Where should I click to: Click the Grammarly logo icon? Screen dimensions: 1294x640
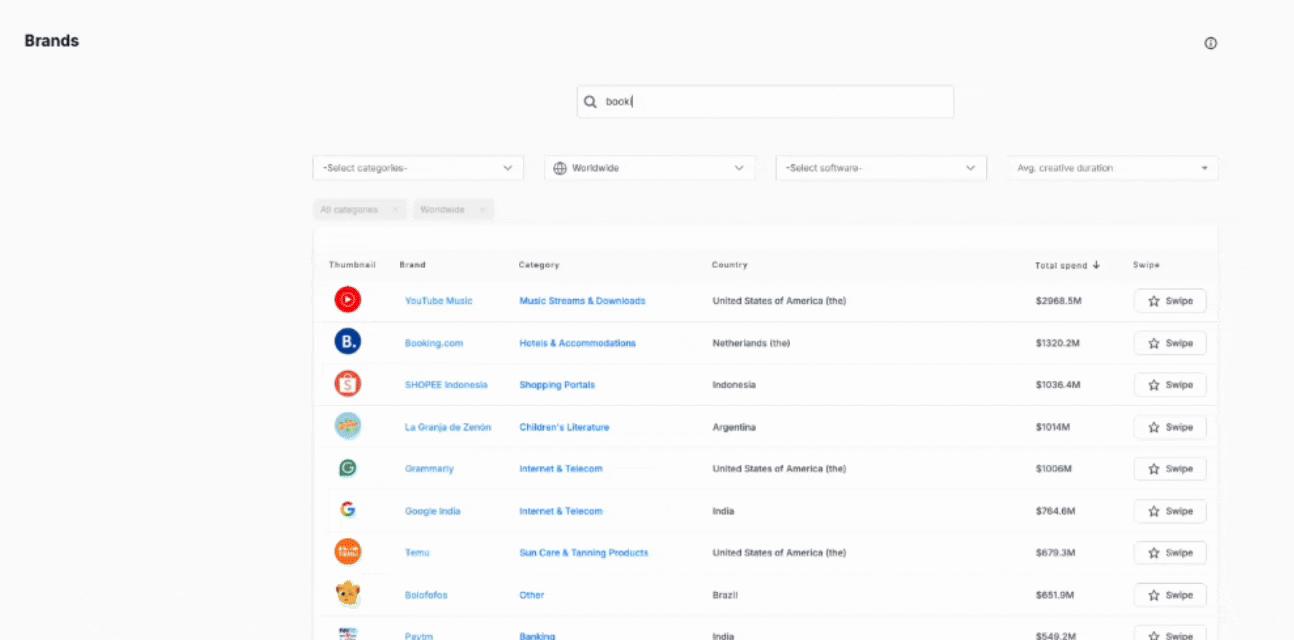(x=347, y=468)
